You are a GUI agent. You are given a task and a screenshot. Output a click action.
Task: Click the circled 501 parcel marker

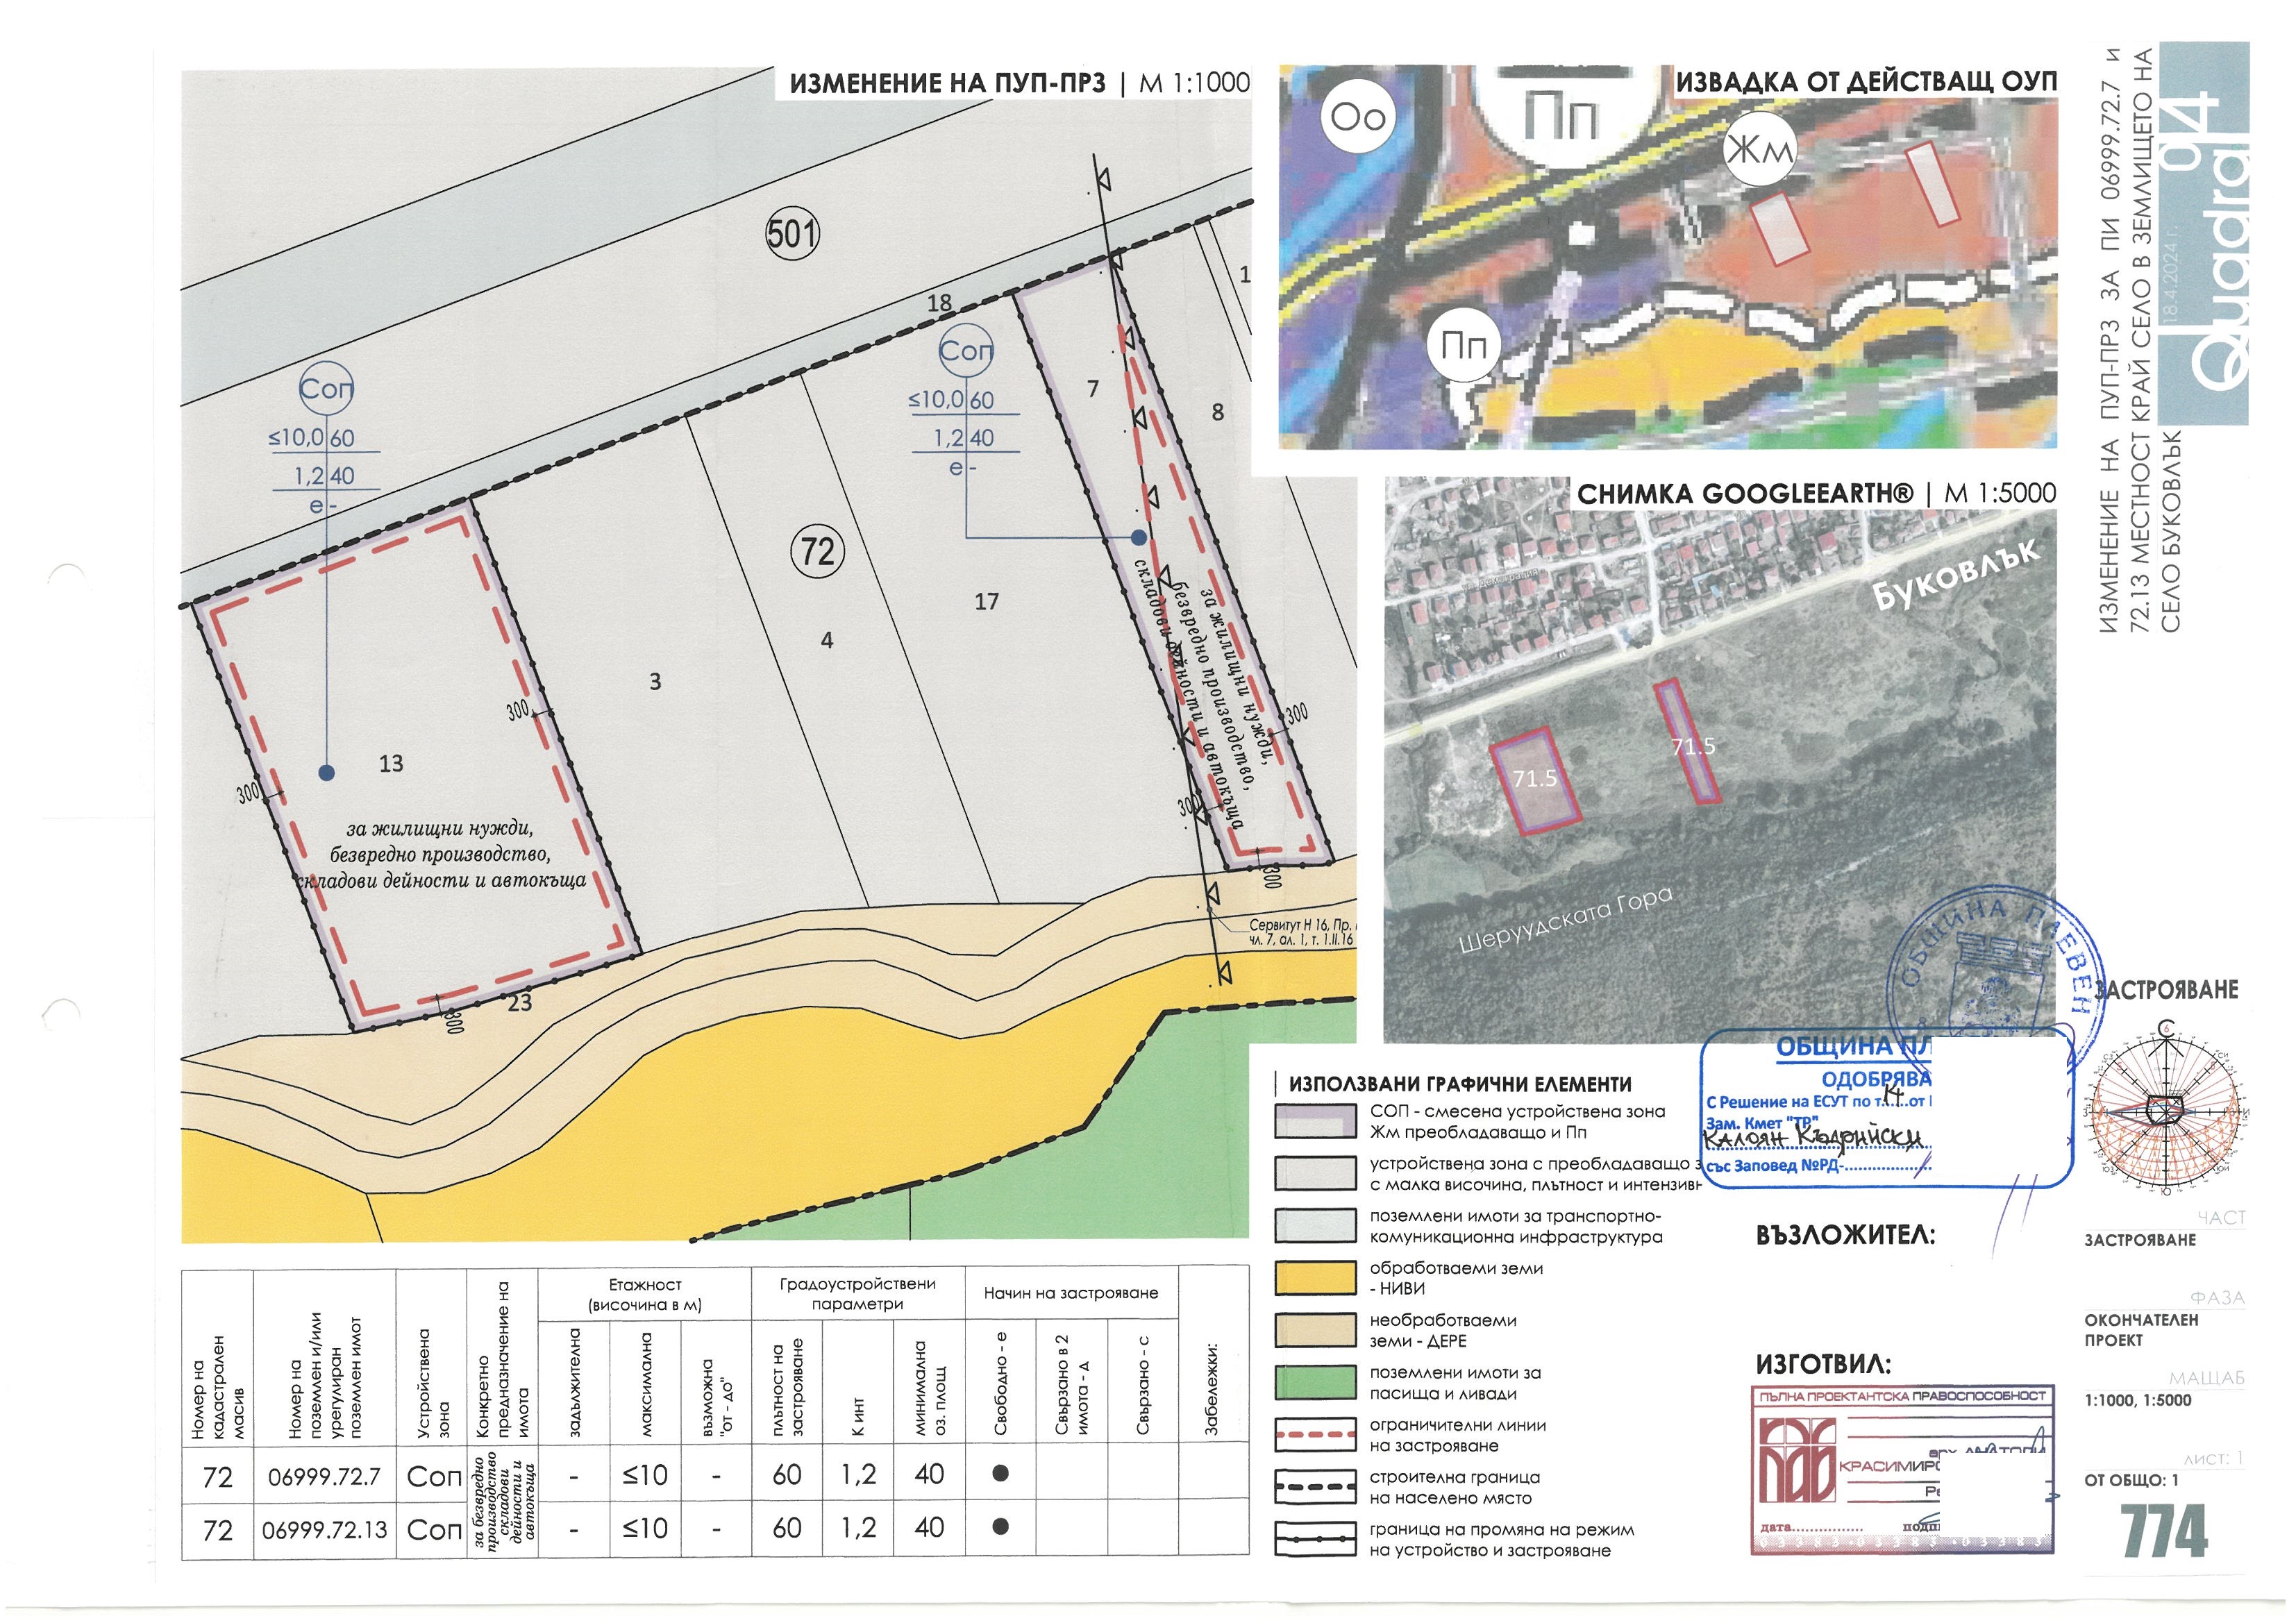tap(792, 234)
